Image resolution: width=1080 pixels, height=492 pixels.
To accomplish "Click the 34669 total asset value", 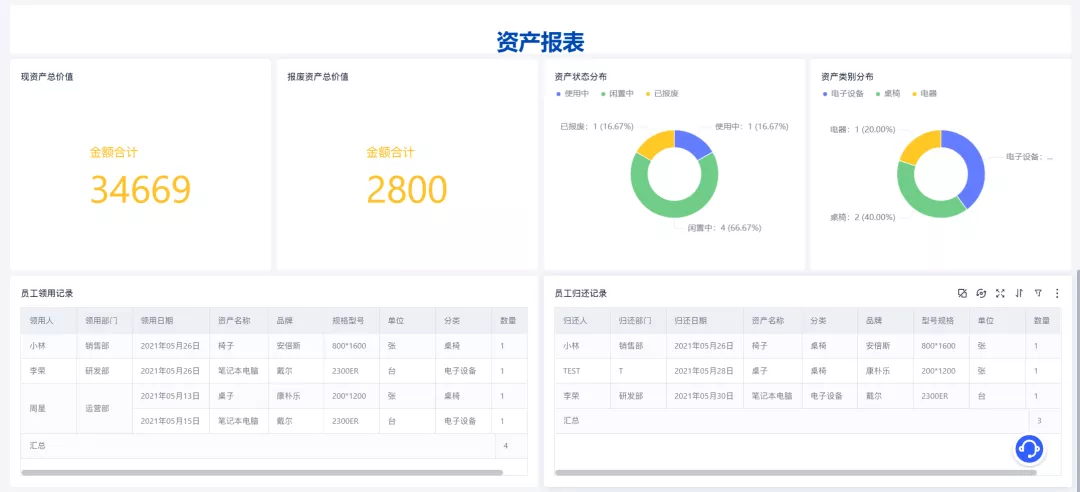I will click(141, 189).
